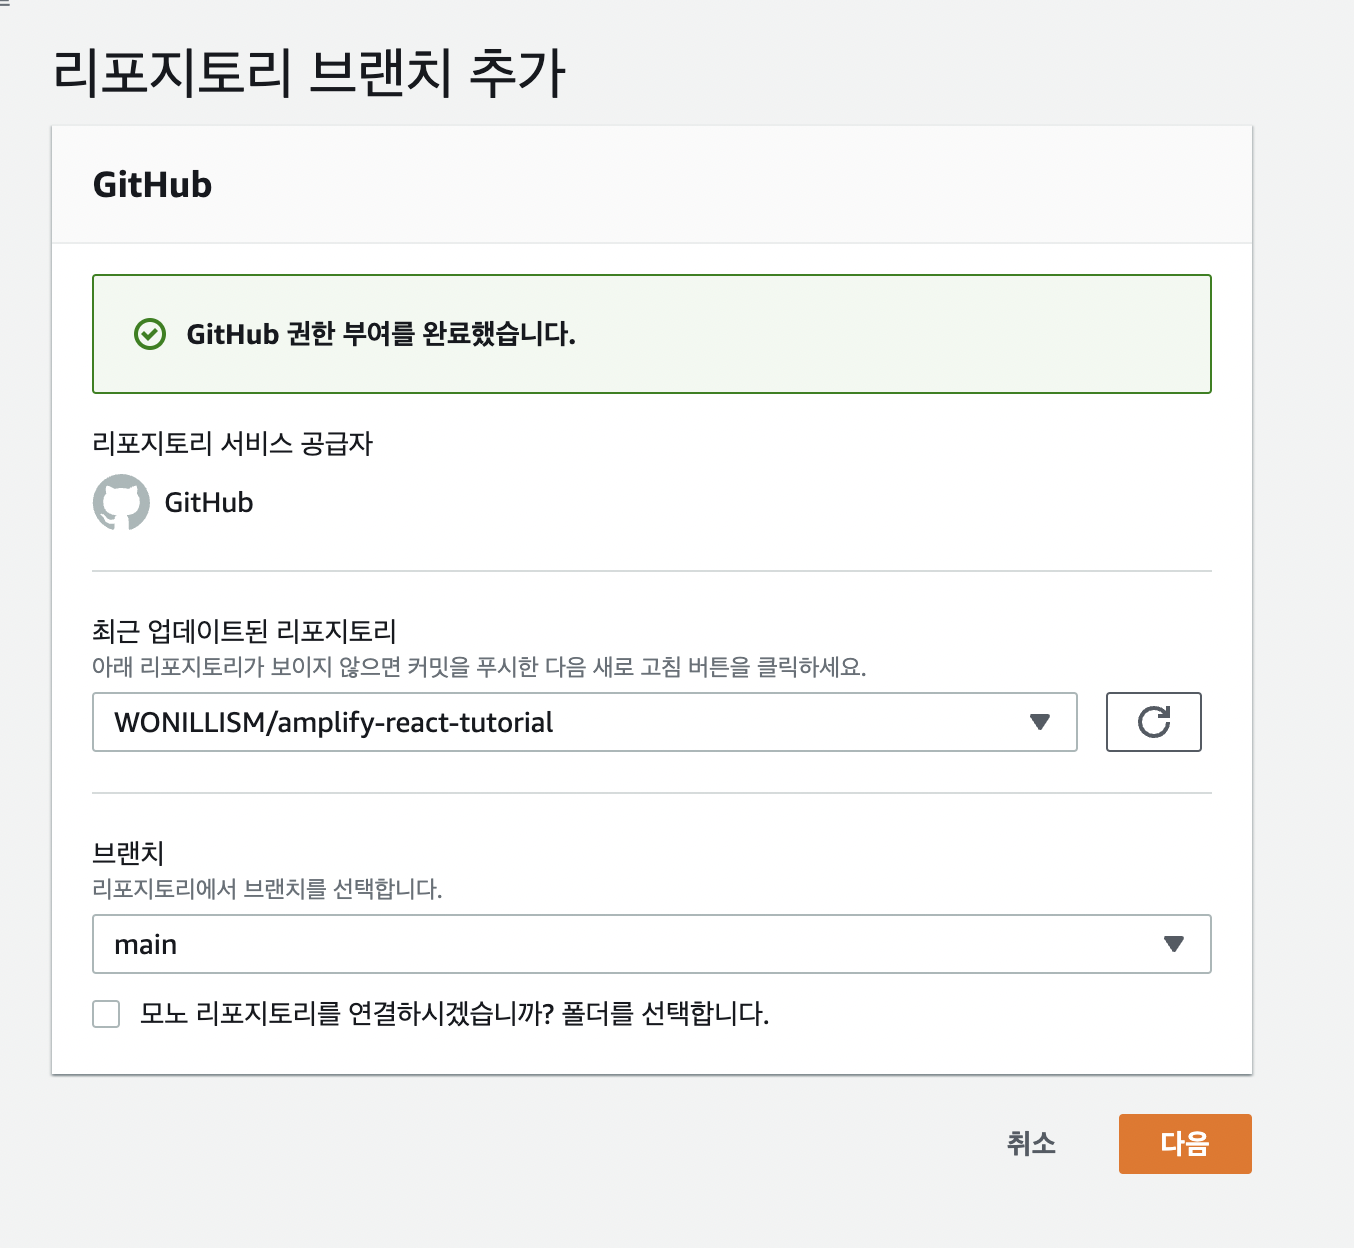1354x1248 pixels.
Task: Click the refresh repositories icon button
Action: coord(1153,722)
